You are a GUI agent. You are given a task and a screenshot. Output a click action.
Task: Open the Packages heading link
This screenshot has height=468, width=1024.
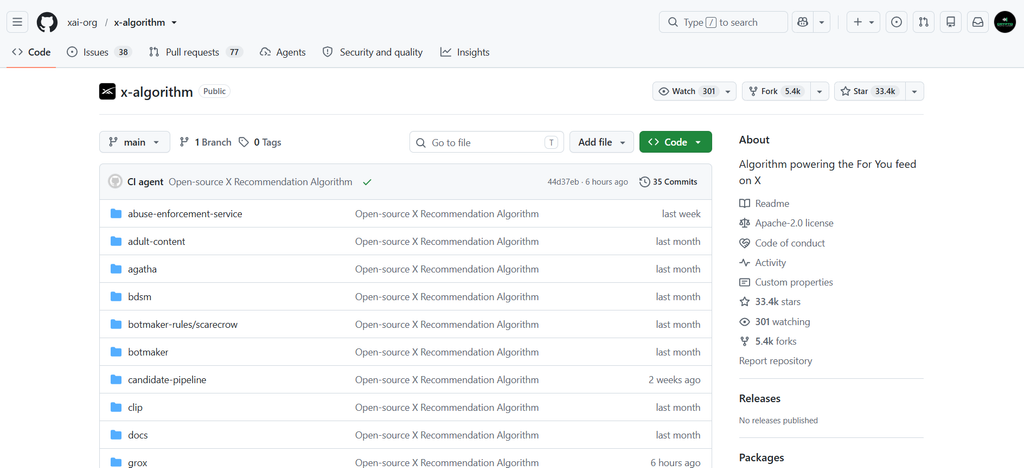click(x=761, y=458)
